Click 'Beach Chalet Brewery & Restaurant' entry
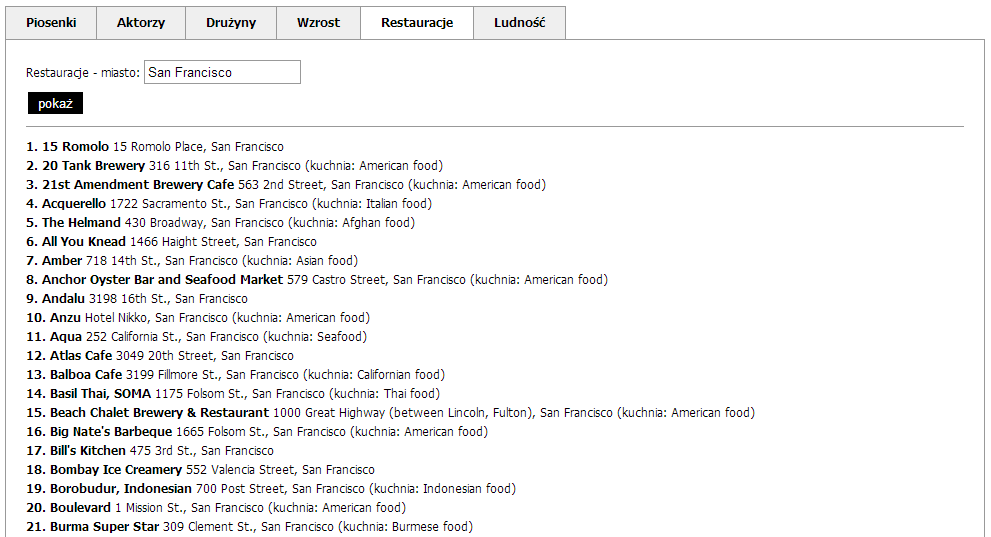Viewport: 991px width, 537px height. (x=391, y=413)
